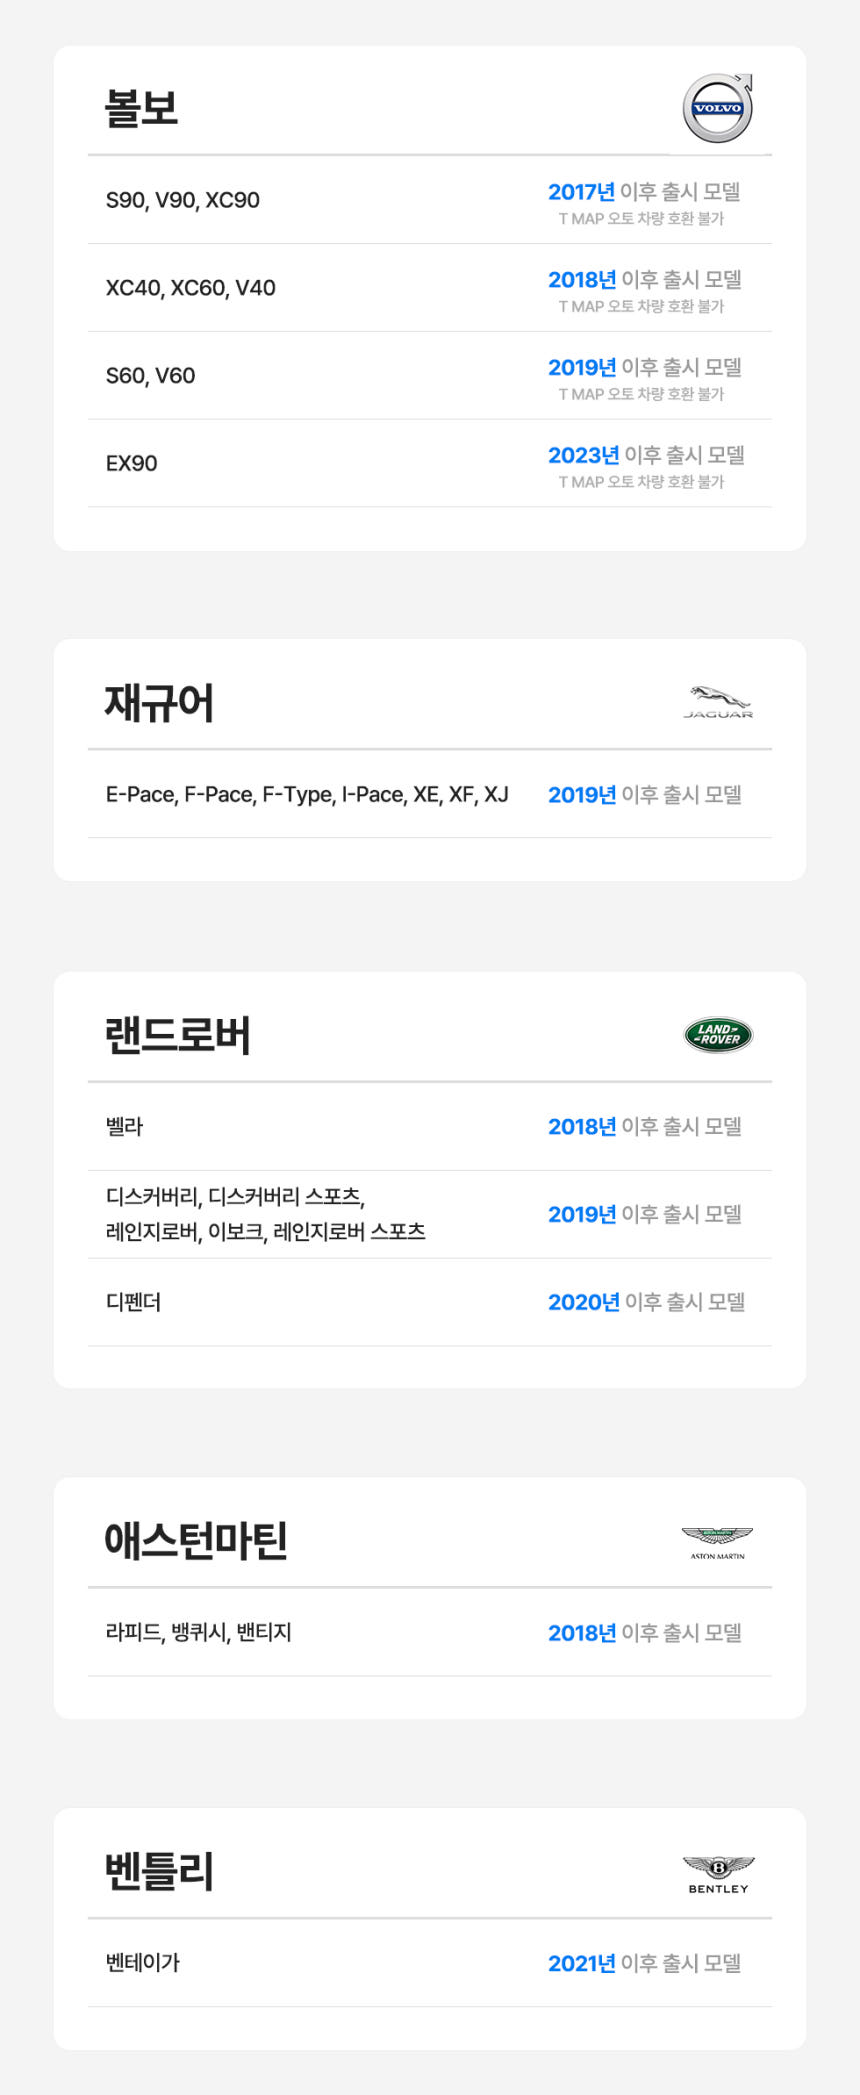Click the Bentley logo icon
860x2095 pixels.
click(x=718, y=1873)
